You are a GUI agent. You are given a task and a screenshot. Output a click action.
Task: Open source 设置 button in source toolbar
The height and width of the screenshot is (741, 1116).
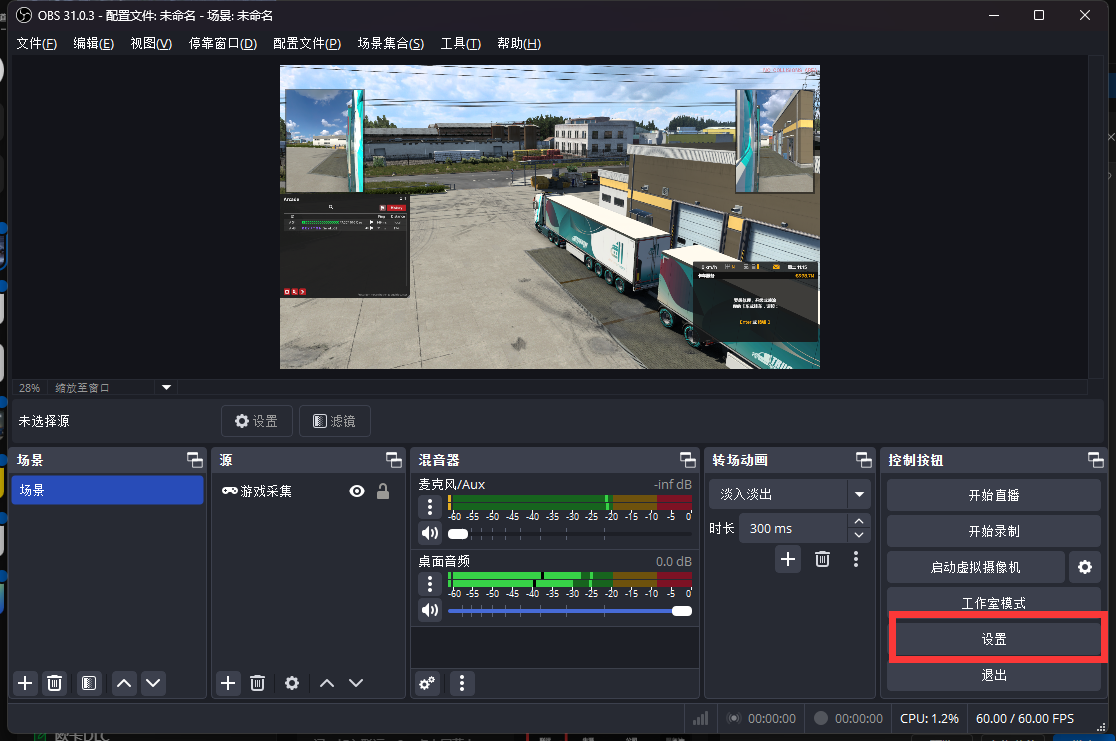pyautogui.click(x=257, y=421)
